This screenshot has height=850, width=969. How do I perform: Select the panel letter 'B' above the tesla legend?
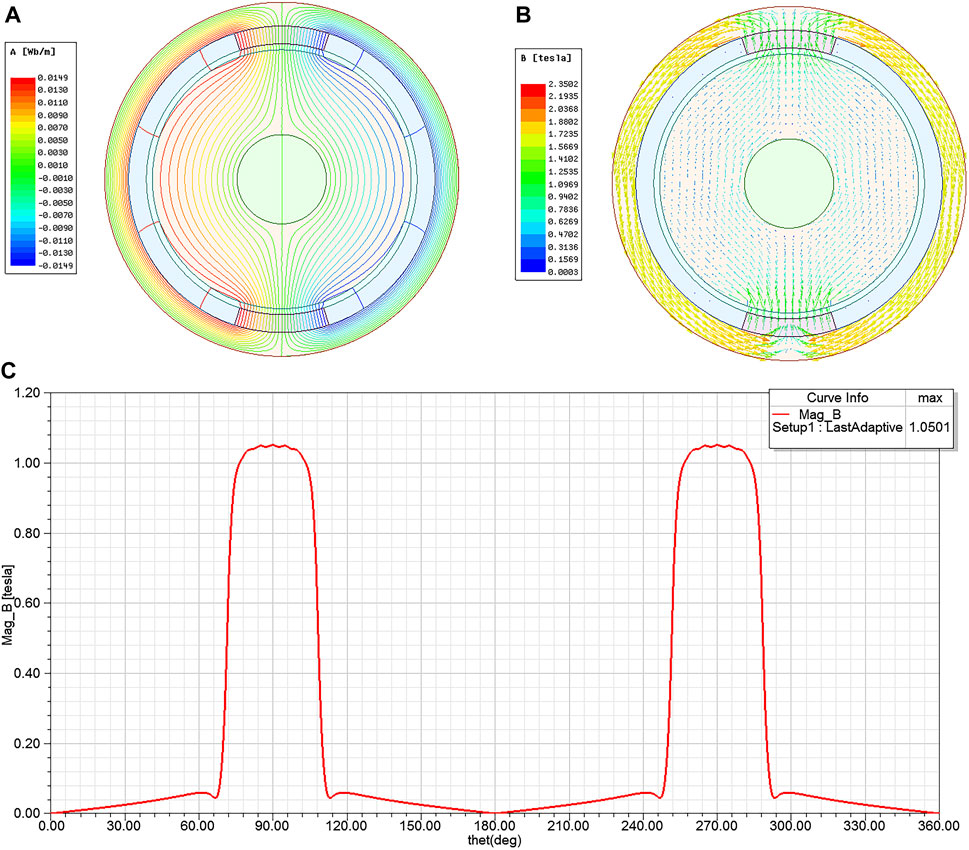pos(523,15)
